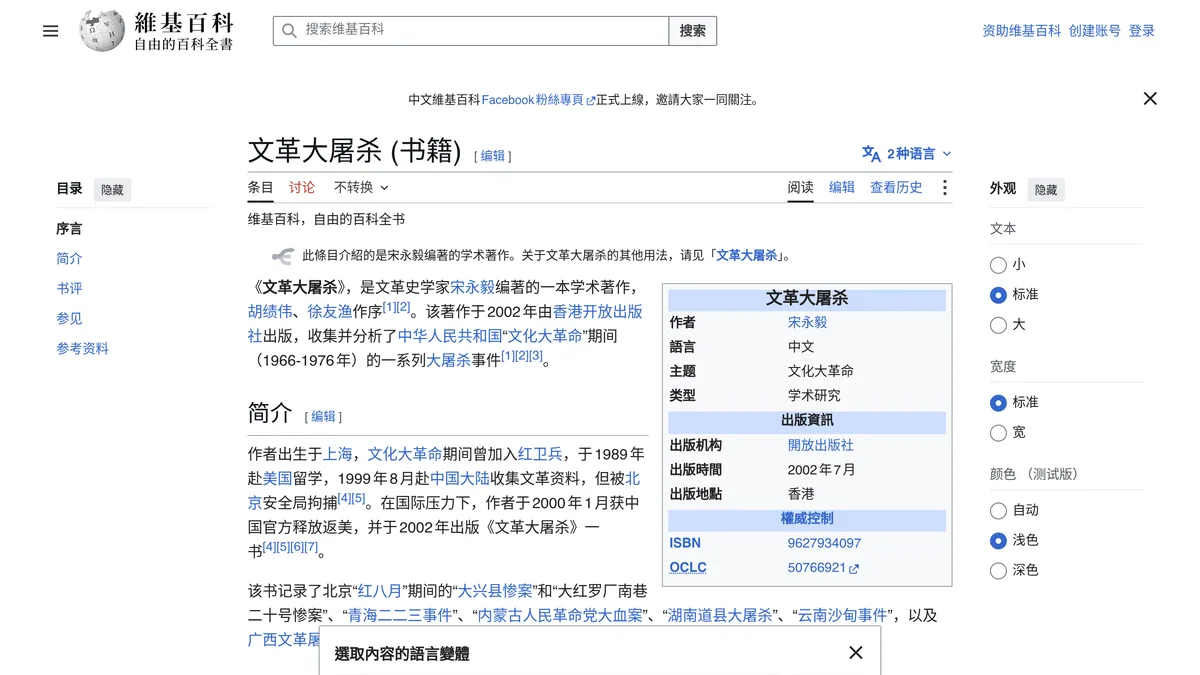Image resolution: width=1200 pixels, height=675 pixels.
Task: Click the 登录 login link
Action: (1142, 31)
